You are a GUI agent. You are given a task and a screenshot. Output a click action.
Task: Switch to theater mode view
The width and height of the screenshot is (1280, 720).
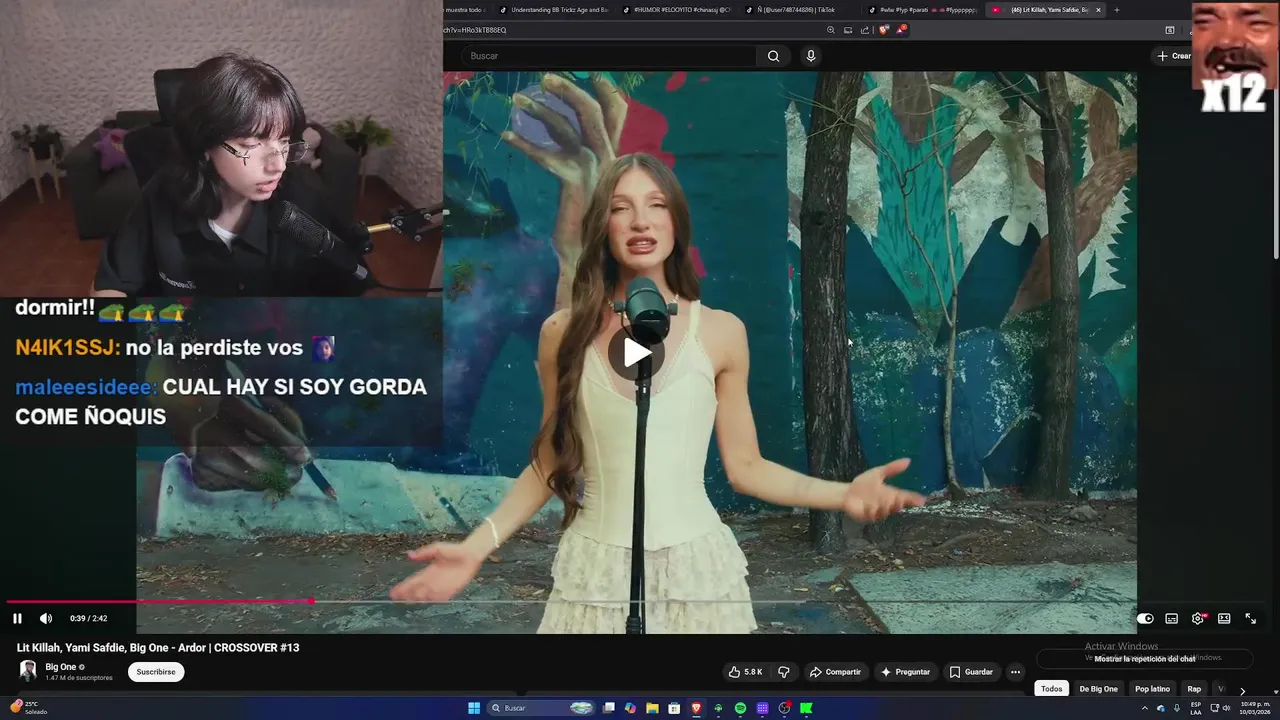tap(1224, 618)
